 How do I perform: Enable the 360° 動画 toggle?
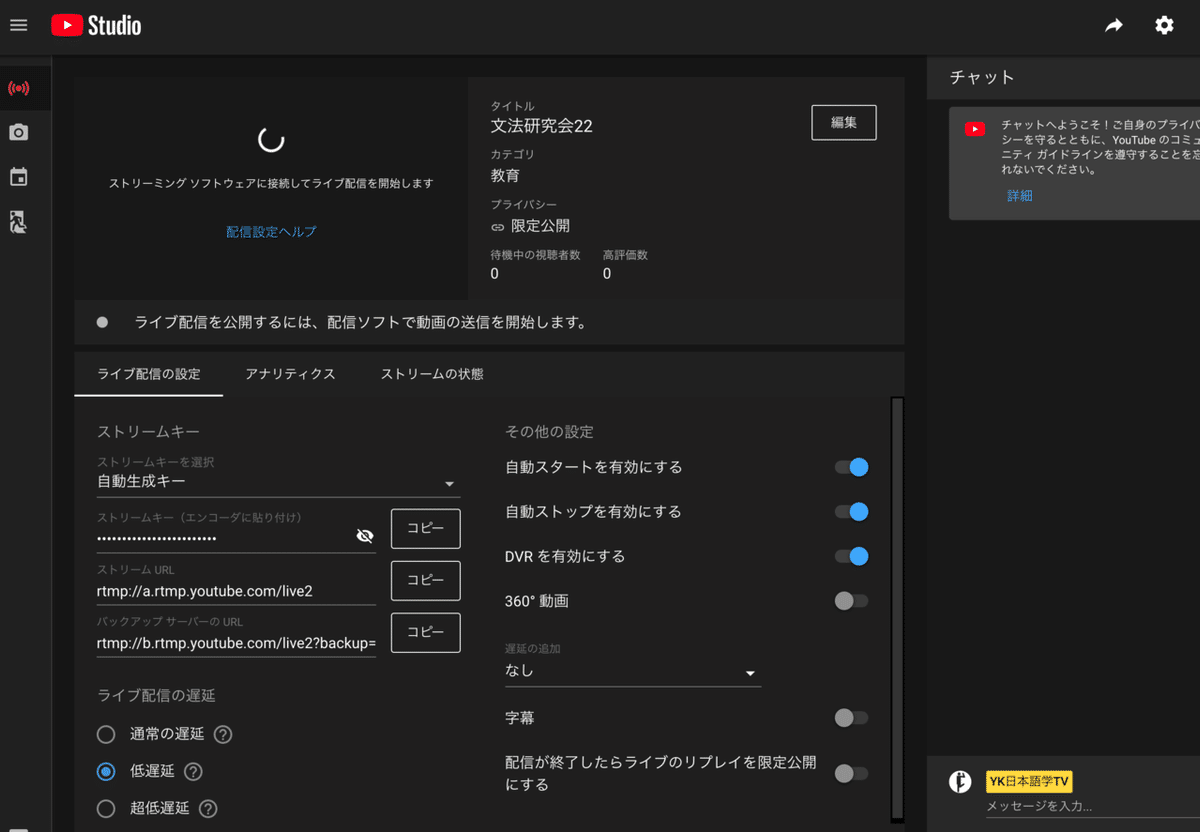click(x=851, y=601)
